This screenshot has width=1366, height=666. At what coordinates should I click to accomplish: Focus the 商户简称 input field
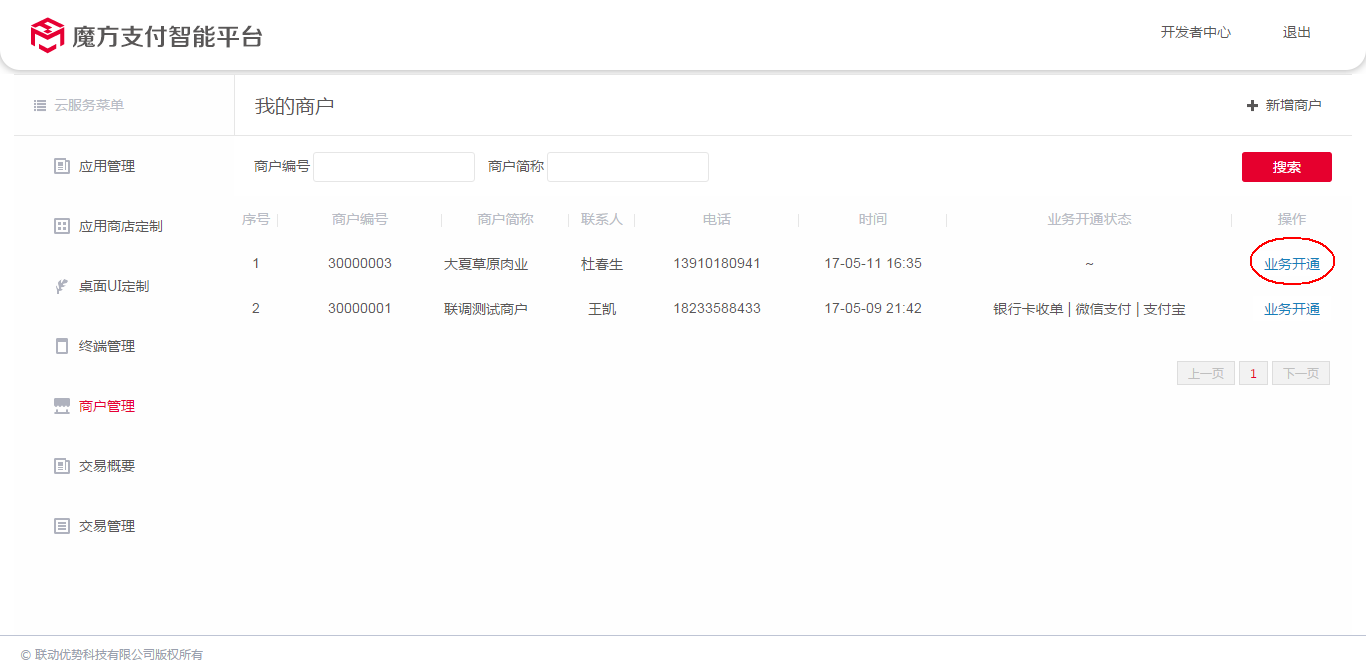tap(628, 167)
